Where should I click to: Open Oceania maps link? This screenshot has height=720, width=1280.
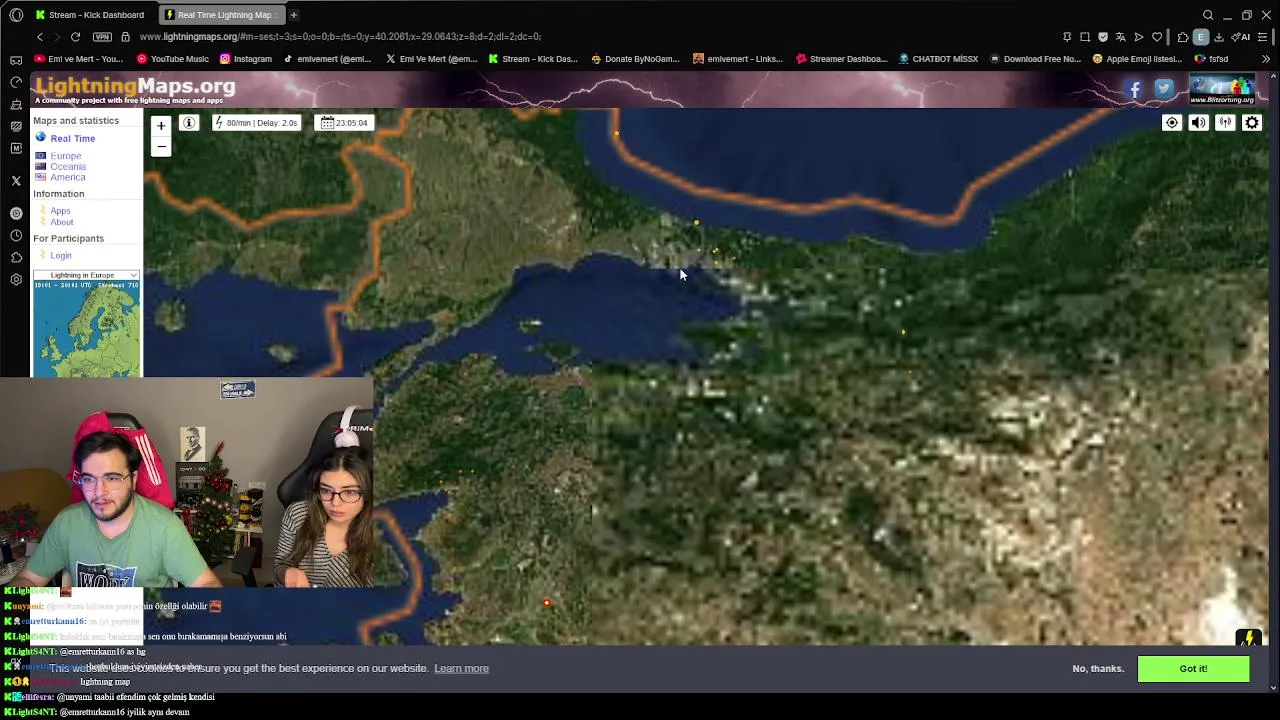[x=68, y=167]
